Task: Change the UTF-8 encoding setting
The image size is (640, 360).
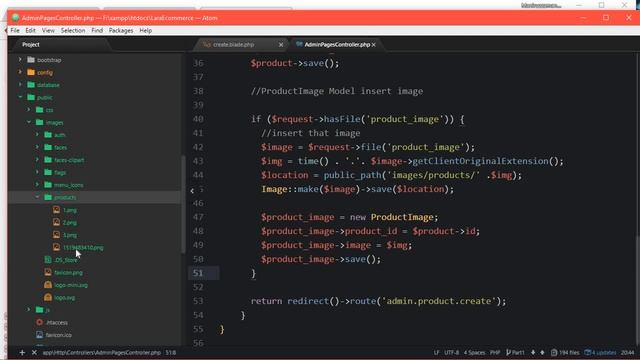Action: (x=451, y=352)
